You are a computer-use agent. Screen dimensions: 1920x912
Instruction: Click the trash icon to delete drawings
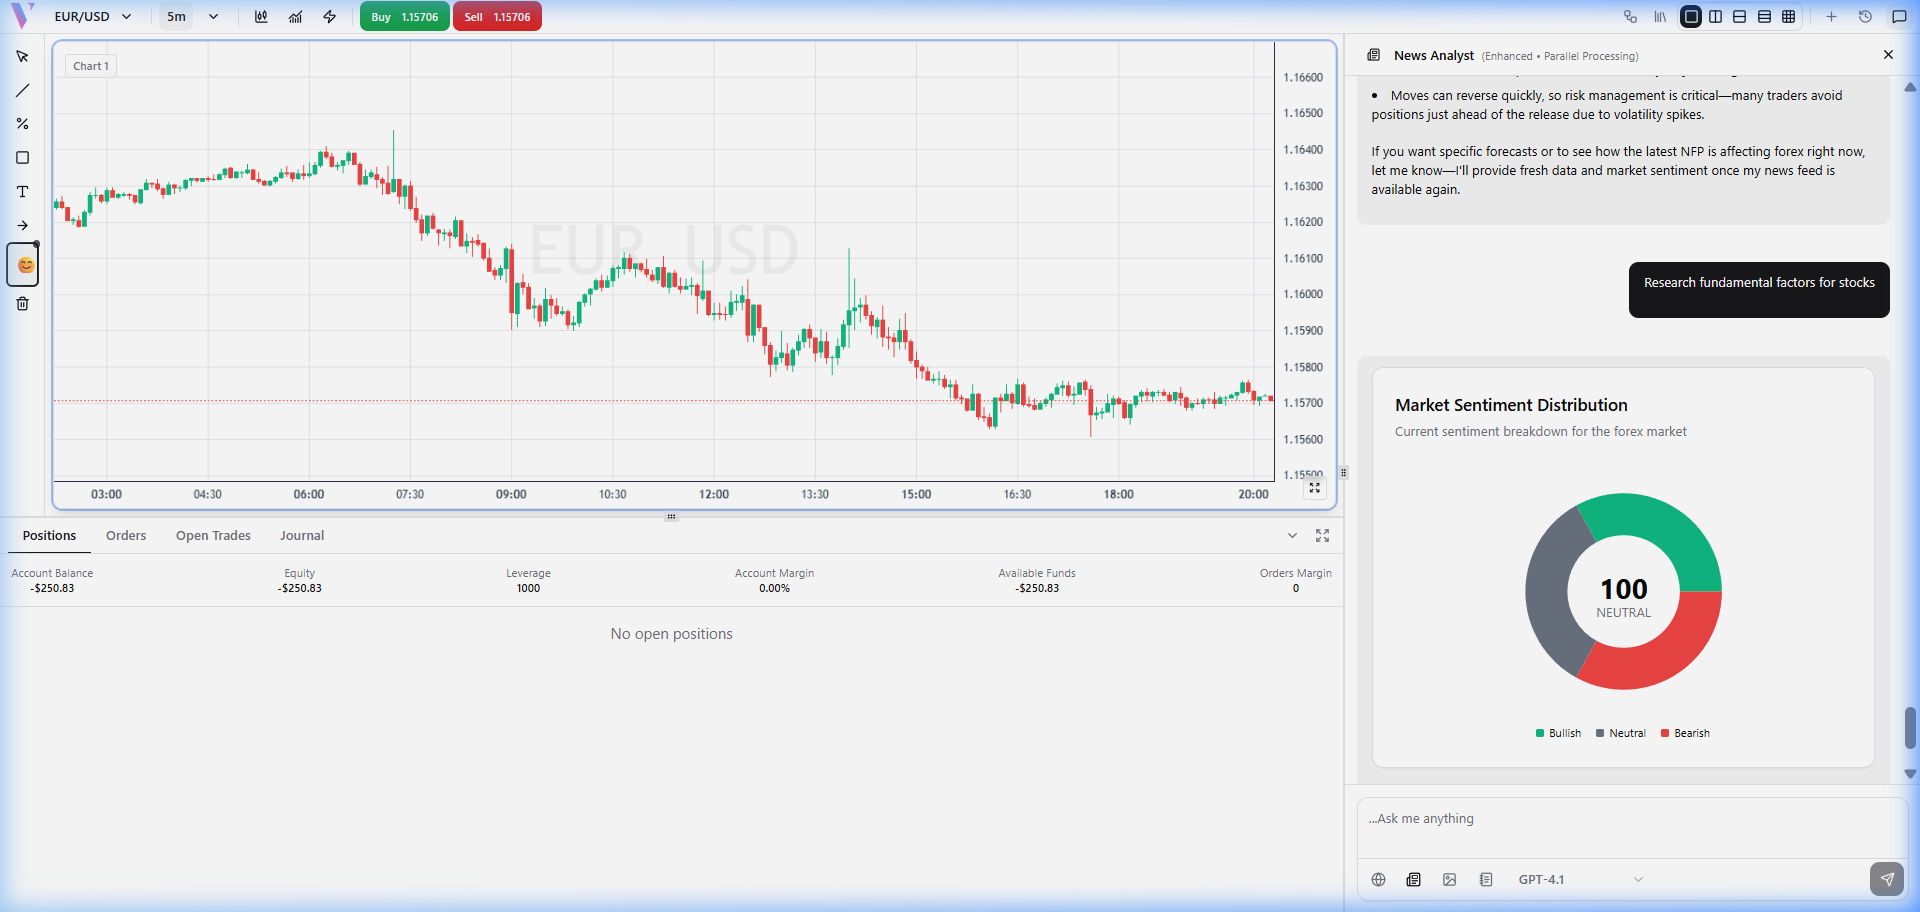[x=22, y=304]
